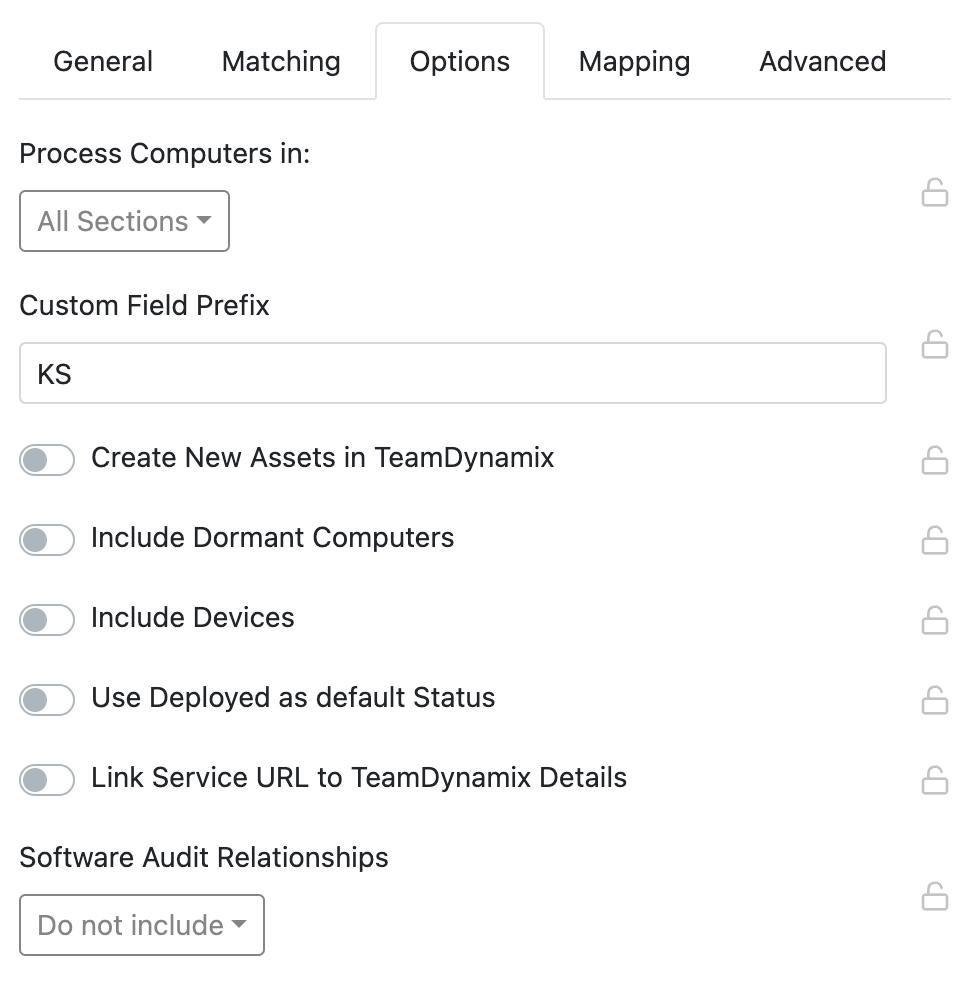Enable Create New Assets in TeamDynamix

47,459
